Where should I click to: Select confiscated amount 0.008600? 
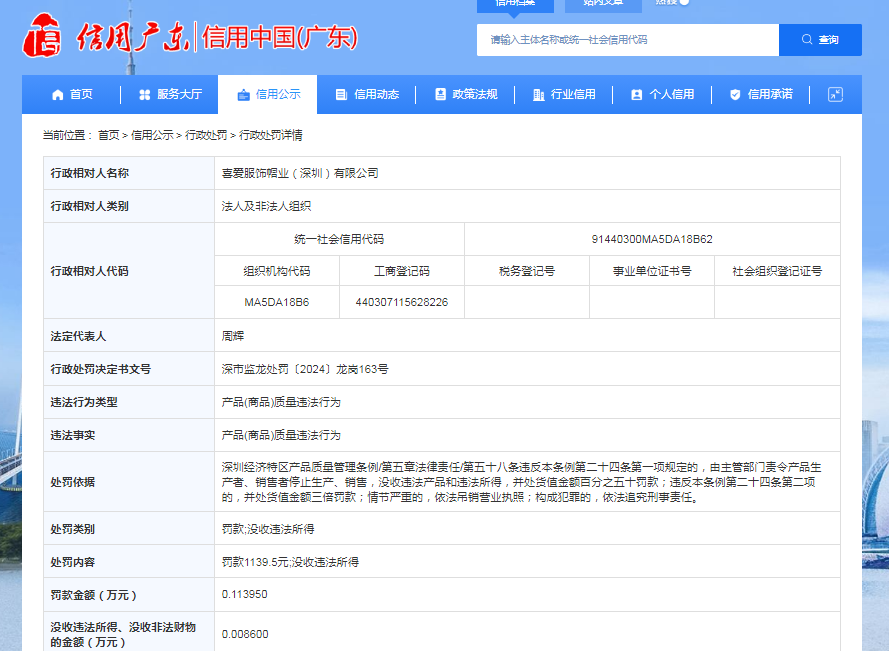(245, 634)
